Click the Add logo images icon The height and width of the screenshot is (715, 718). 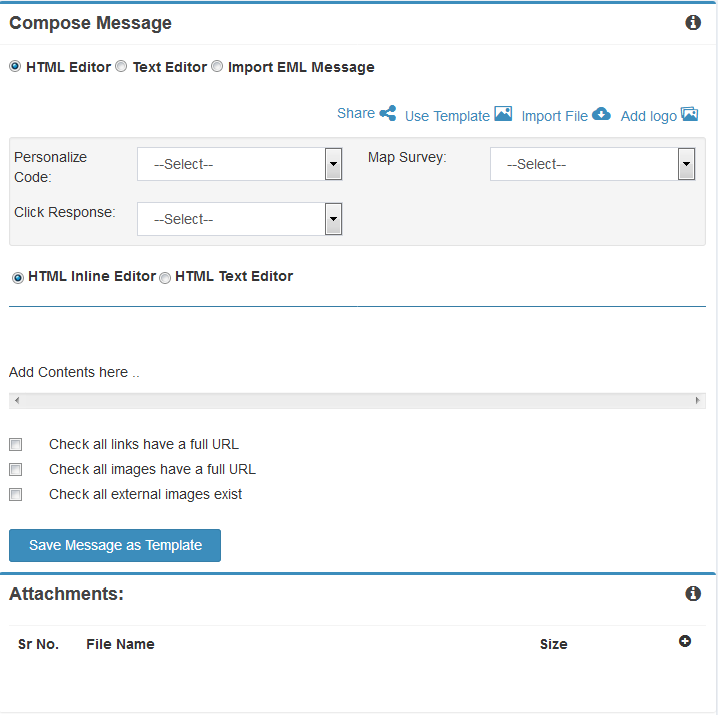tap(689, 114)
